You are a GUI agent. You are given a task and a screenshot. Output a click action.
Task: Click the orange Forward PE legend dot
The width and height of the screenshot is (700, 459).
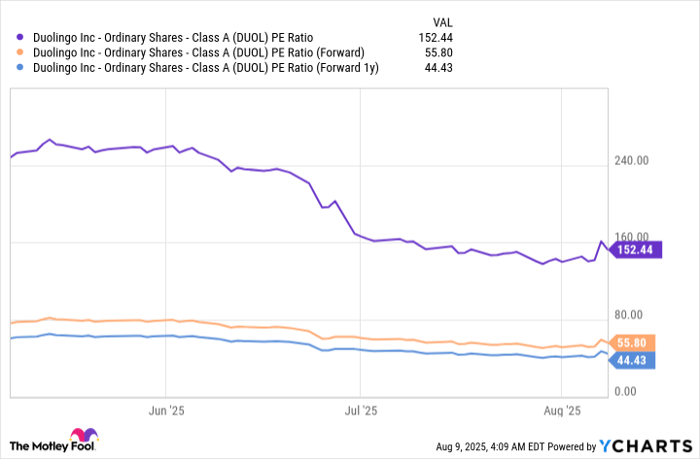20,52
